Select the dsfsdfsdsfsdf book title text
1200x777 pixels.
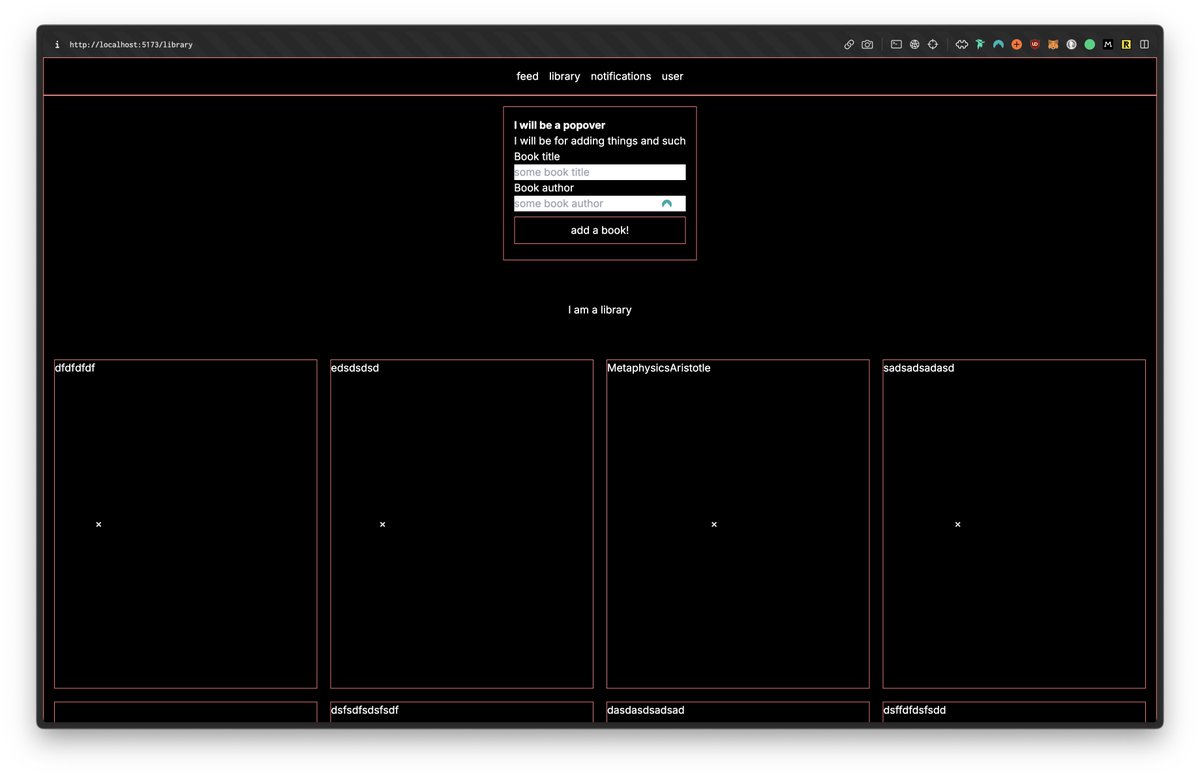point(365,710)
